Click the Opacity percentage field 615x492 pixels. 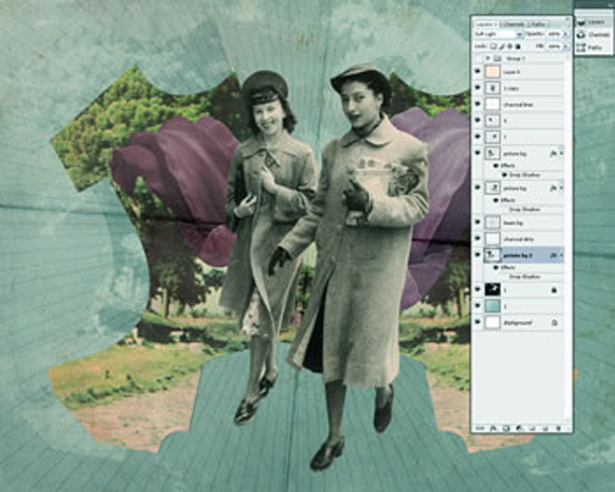coord(555,34)
